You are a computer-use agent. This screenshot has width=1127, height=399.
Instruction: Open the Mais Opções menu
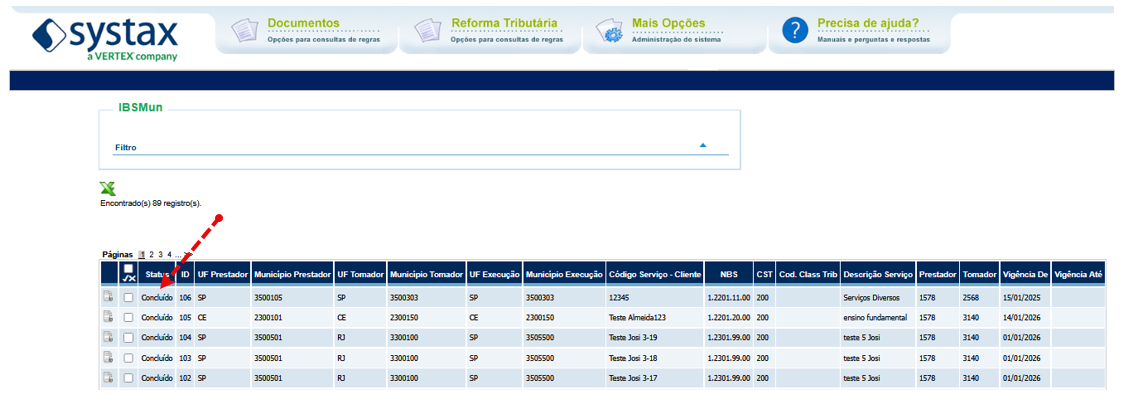(x=668, y=24)
